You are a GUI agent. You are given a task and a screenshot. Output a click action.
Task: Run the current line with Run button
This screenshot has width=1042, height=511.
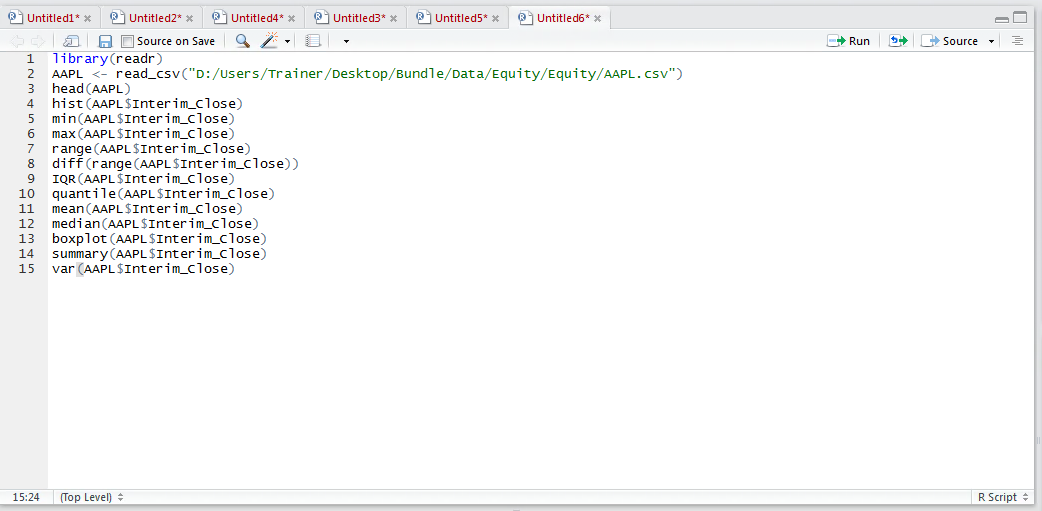[849, 41]
